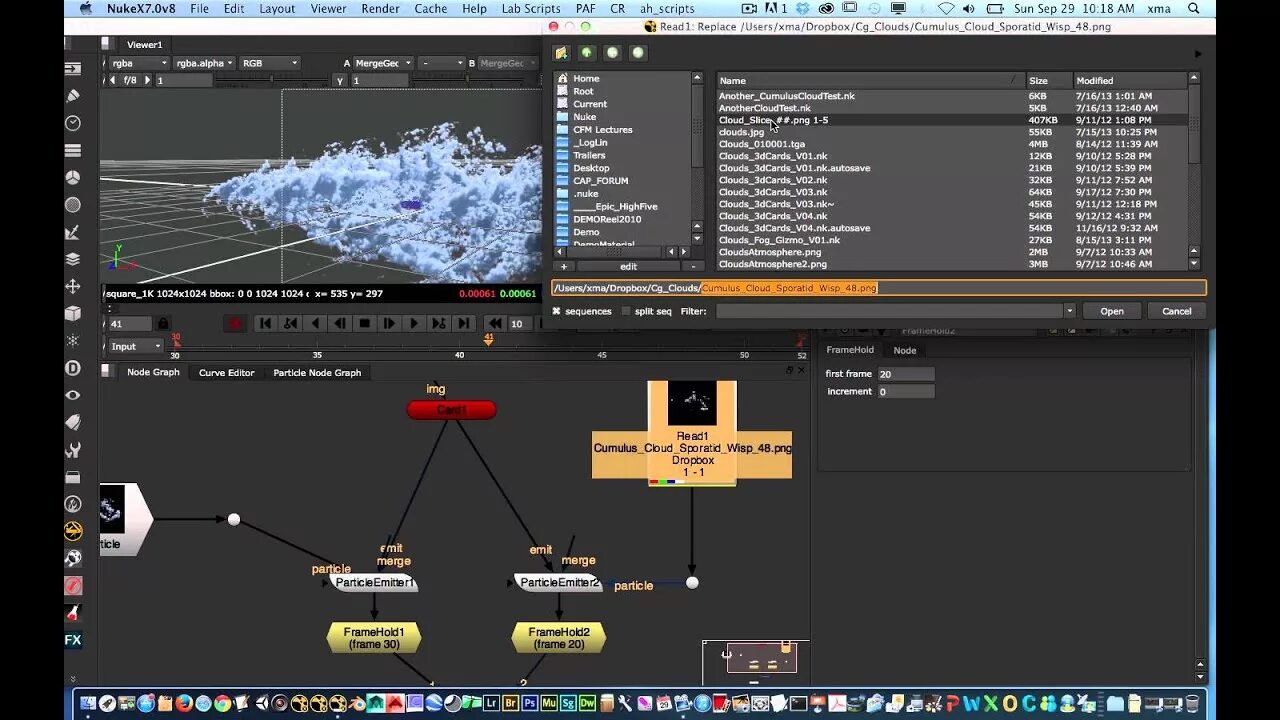
Task: Open the Lab Scripts menu
Action: point(531,8)
